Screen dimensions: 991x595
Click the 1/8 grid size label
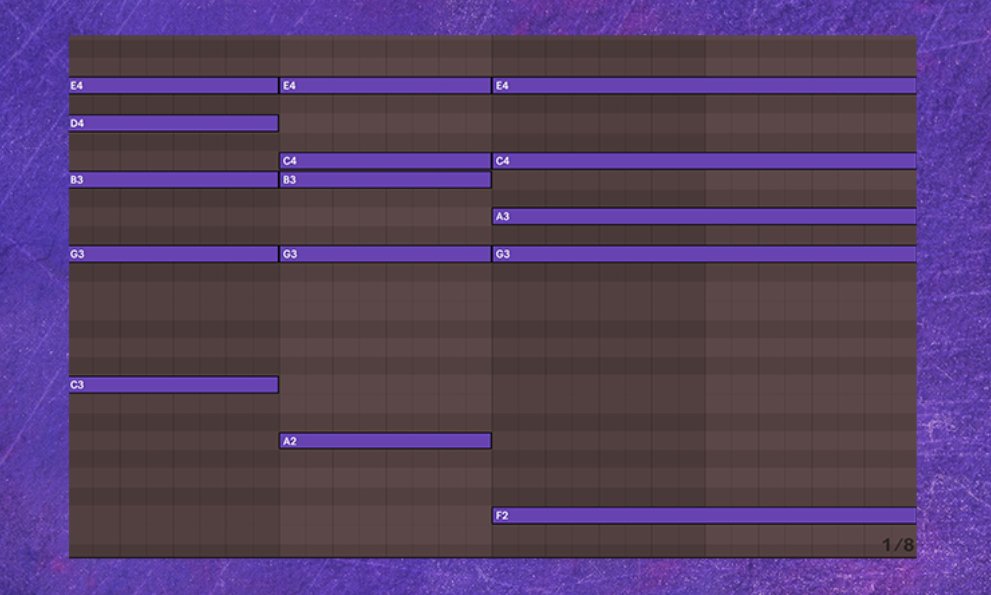pos(897,544)
